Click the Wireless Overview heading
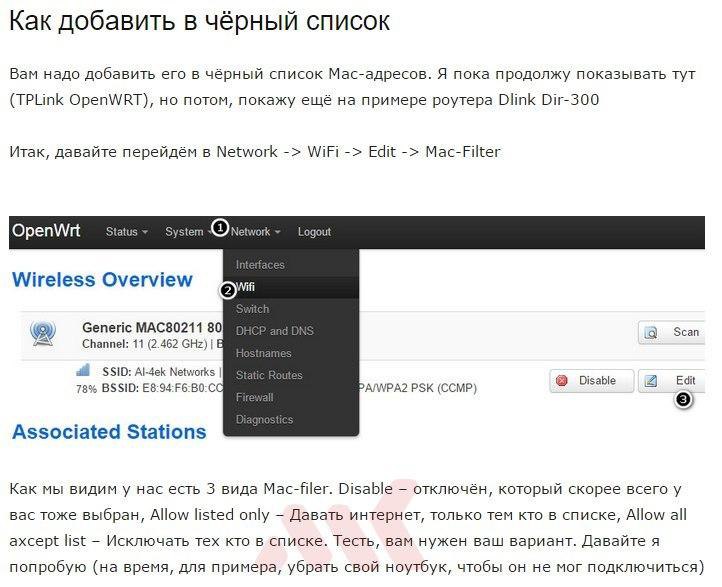Image resolution: width=722 pixels, height=587 pixels. click(x=102, y=279)
